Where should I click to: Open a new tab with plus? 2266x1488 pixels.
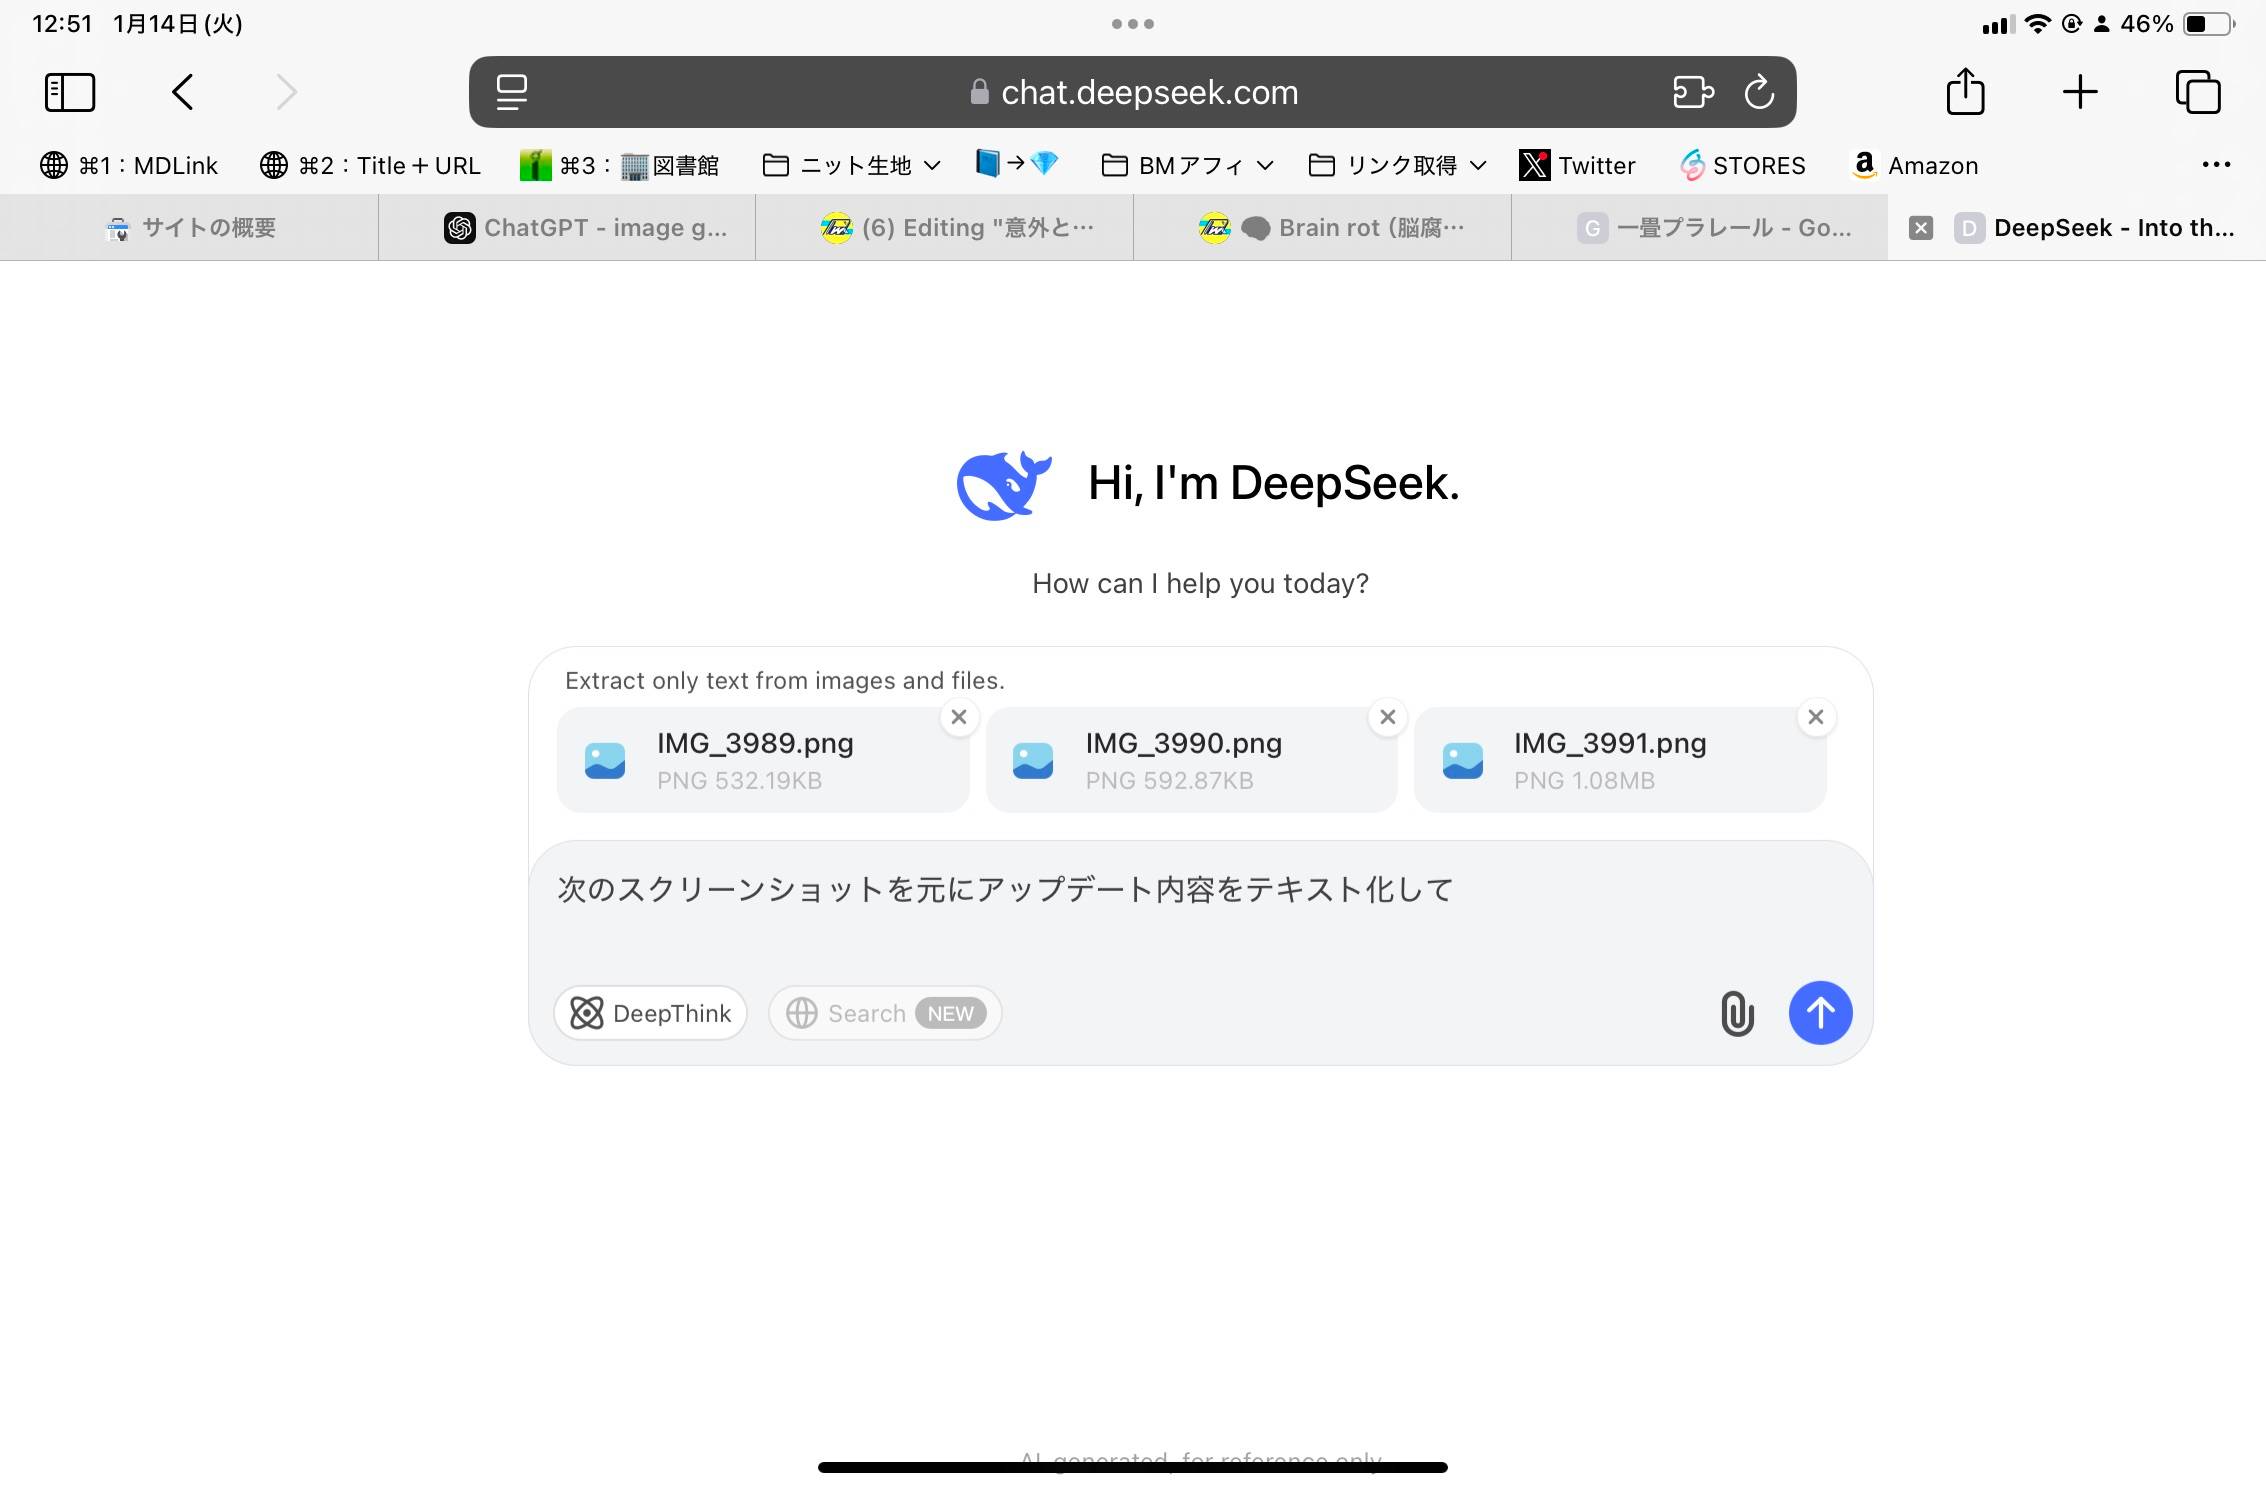tap(2080, 92)
